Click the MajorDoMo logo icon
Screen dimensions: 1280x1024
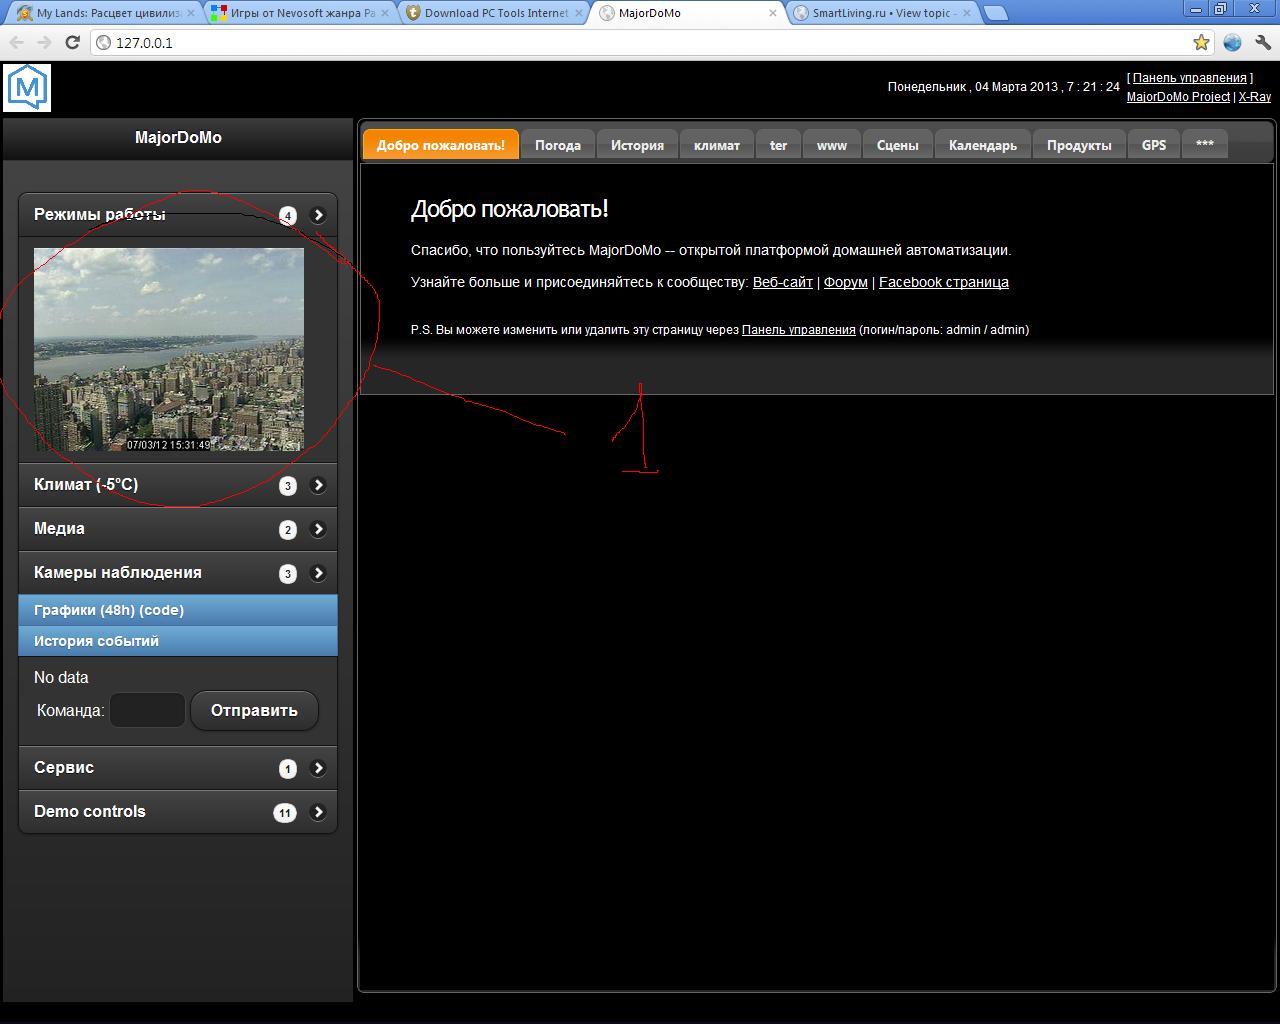(x=27, y=88)
